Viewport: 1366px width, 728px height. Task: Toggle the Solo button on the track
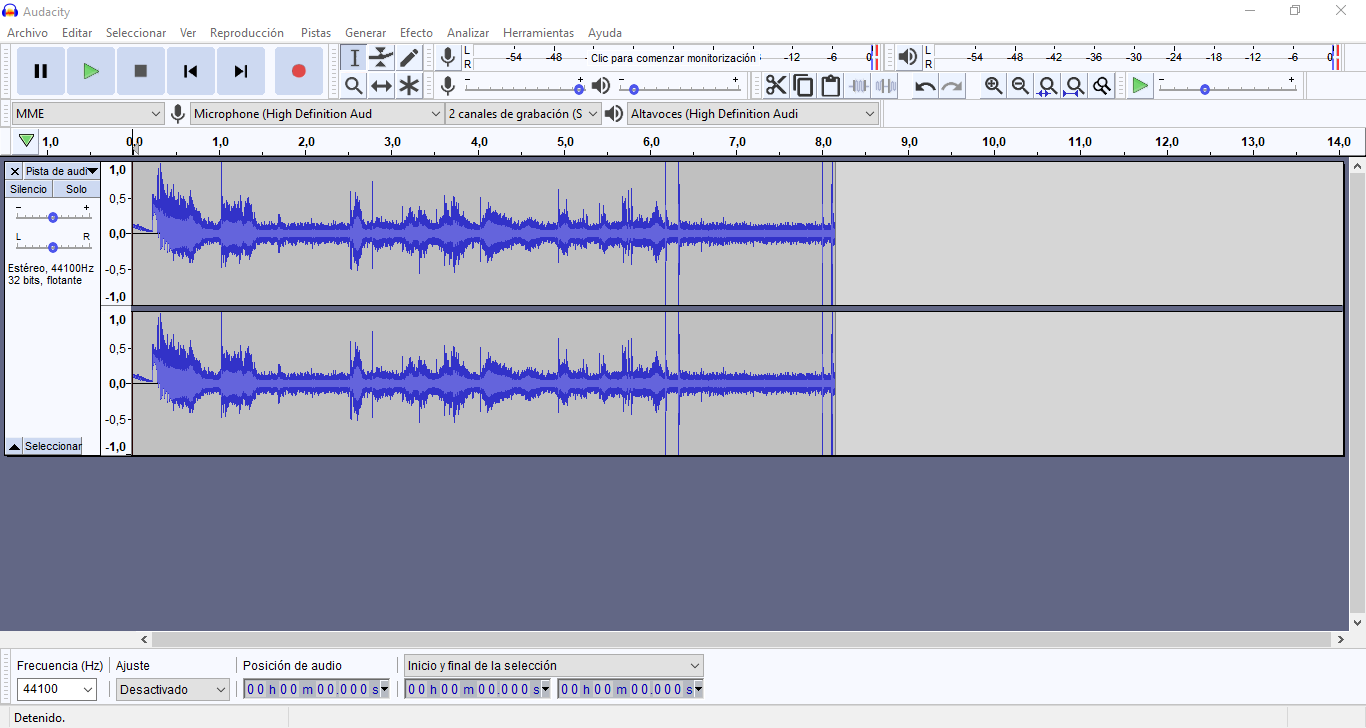click(76, 189)
